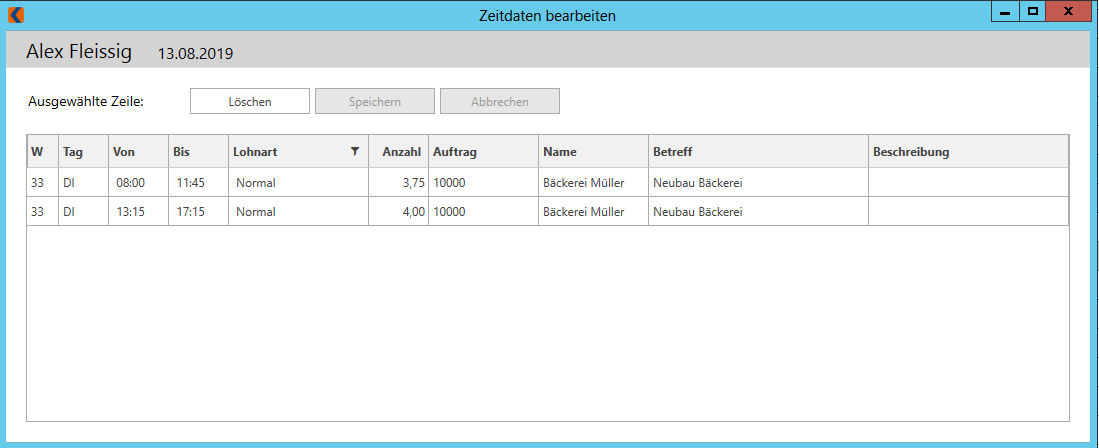Image resolution: width=1099 pixels, height=448 pixels.
Task: Edit the 11:45 Bis time cell
Action: point(198,183)
